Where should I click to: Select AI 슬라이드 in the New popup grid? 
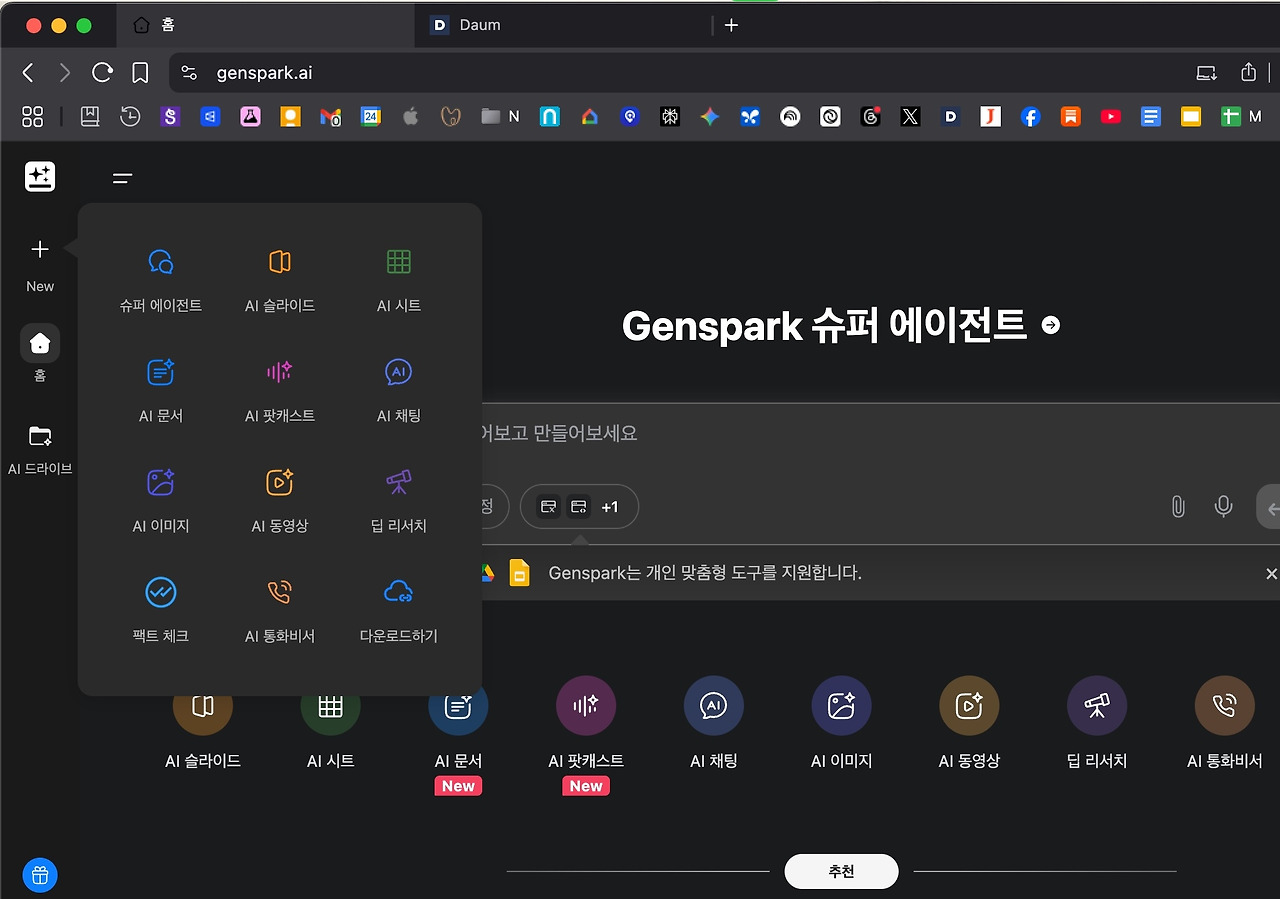pos(280,281)
